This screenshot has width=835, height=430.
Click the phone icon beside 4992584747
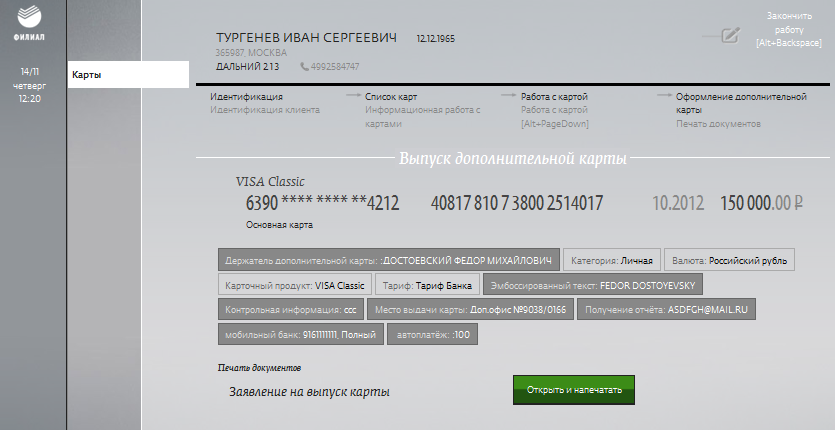coord(304,67)
